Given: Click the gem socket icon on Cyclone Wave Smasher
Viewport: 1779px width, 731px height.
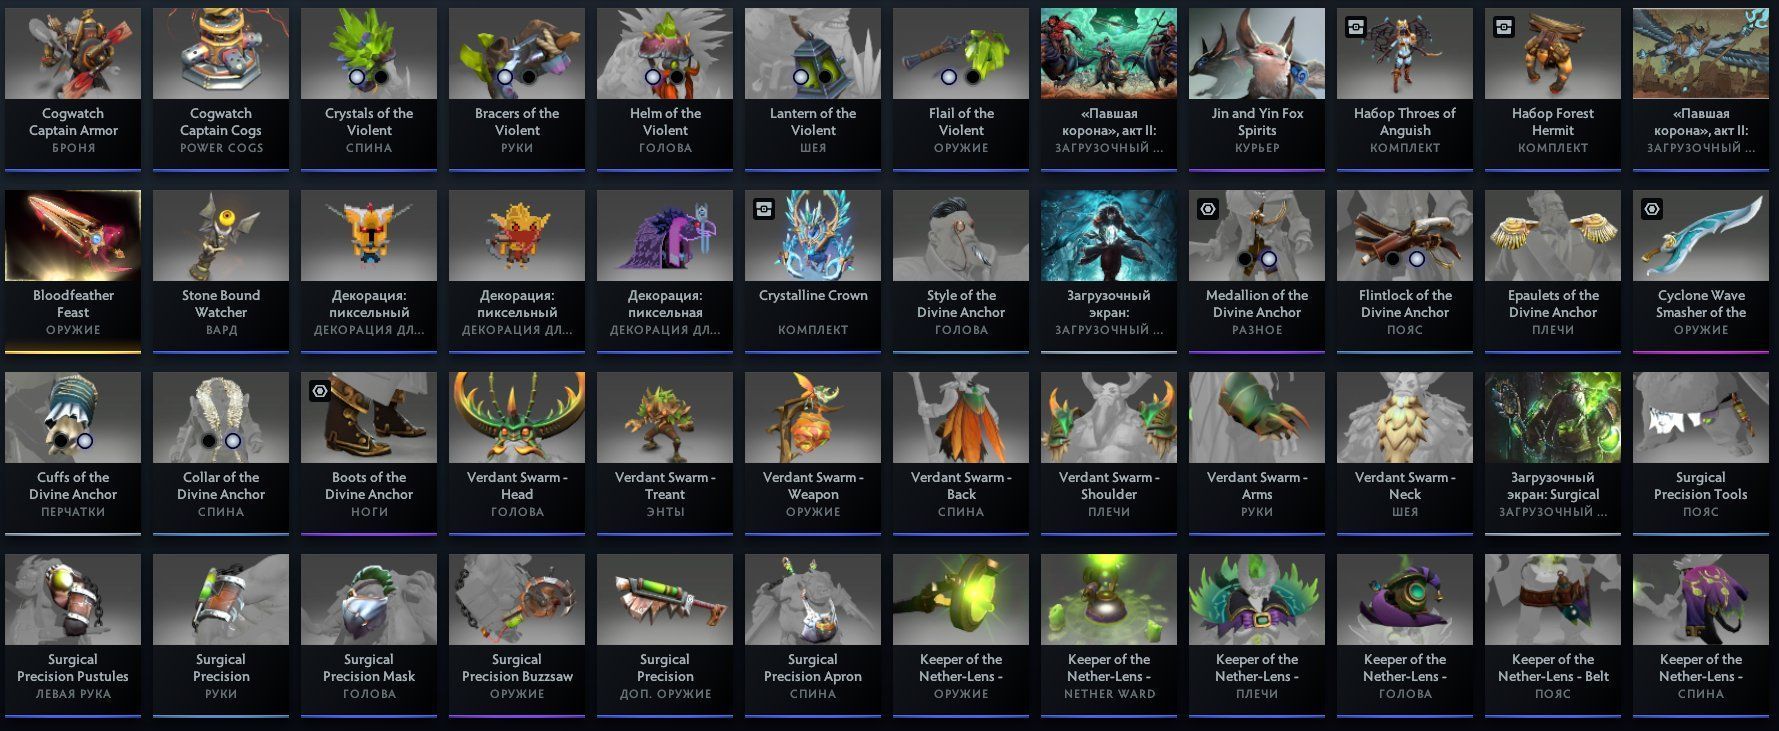Looking at the screenshot, I should 1652,210.
